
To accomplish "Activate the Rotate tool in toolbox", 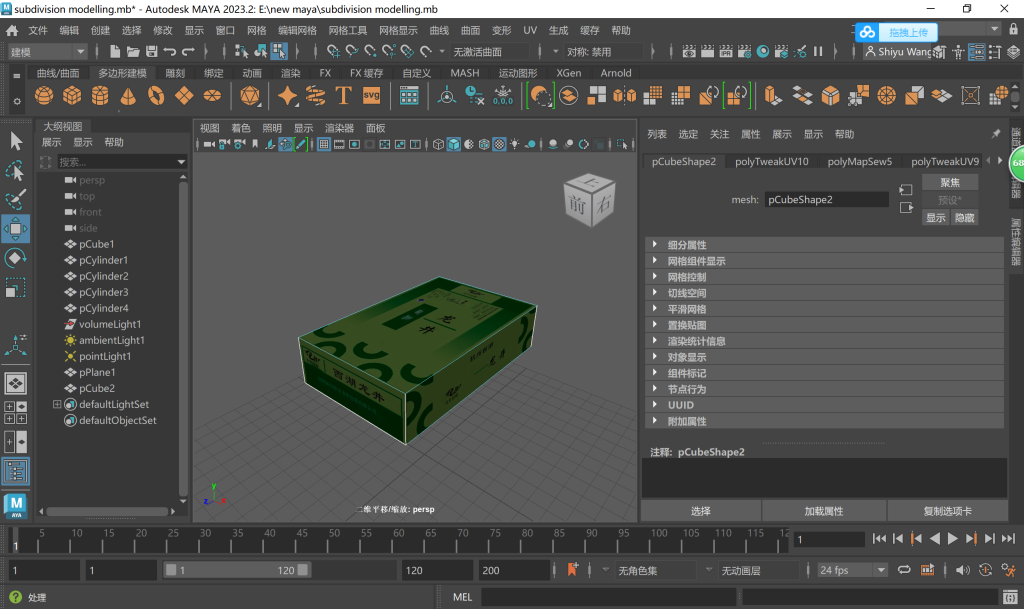I will (x=16, y=258).
